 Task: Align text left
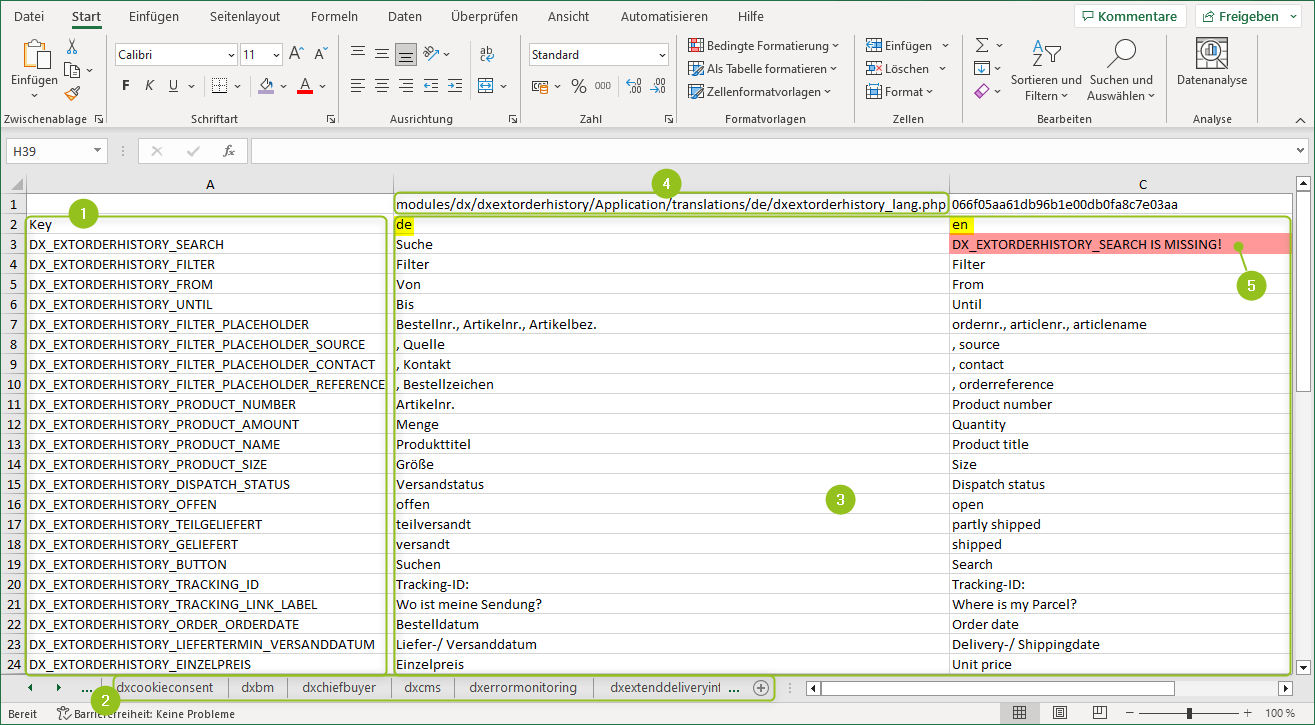click(357, 86)
